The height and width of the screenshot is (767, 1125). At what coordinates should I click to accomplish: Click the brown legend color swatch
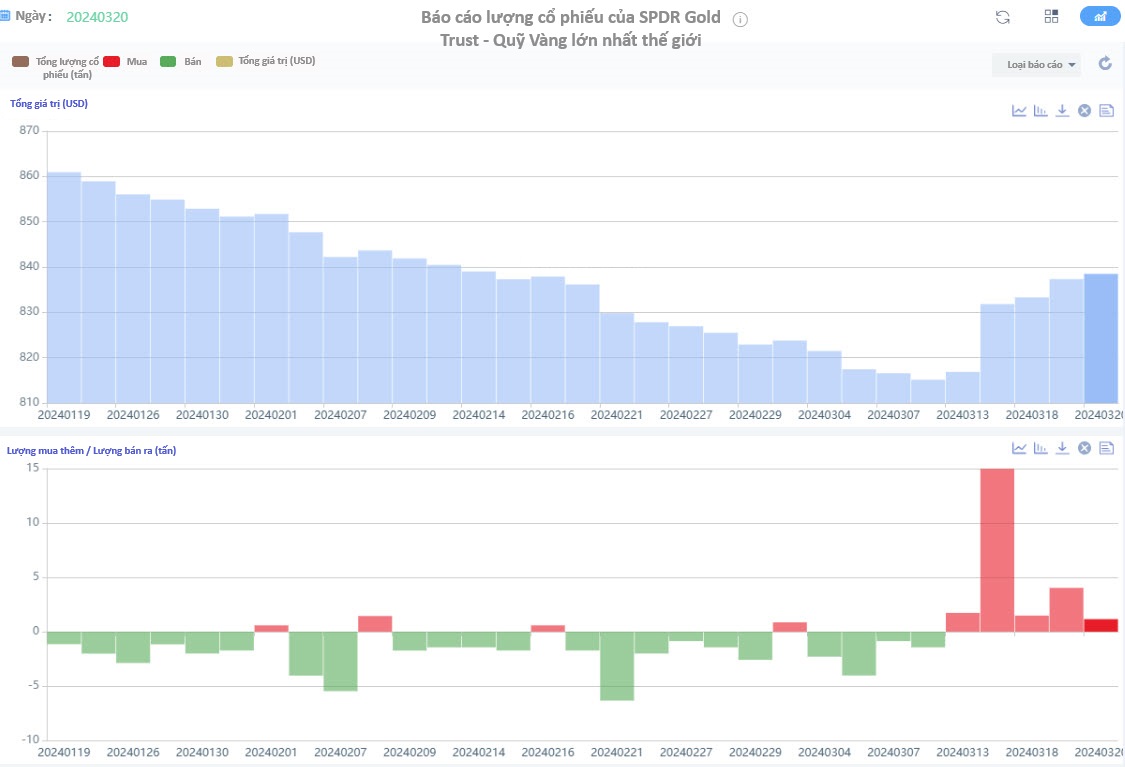[x=20, y=62]
